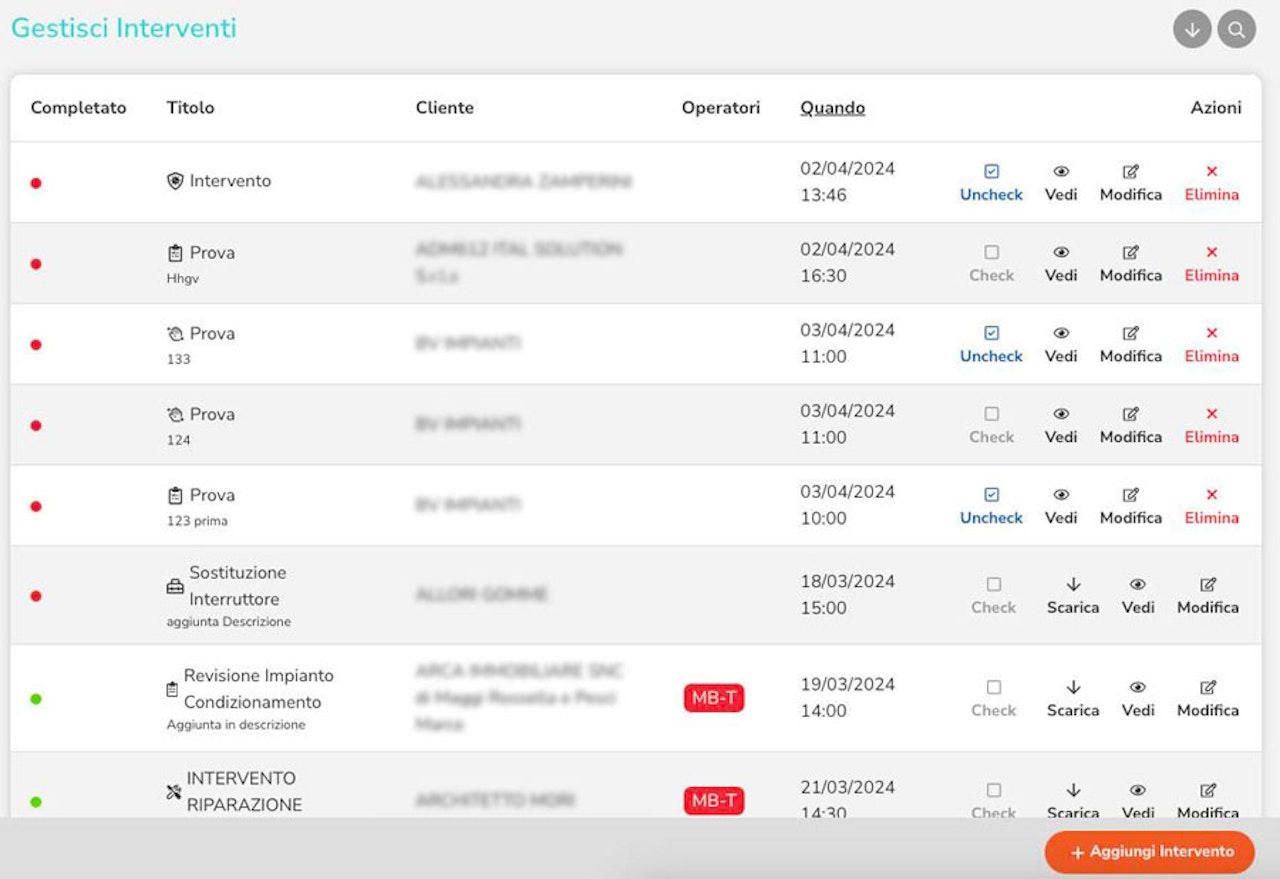Tick the Check box for Prova 124

pyautogui.click(x=991, y=426)
